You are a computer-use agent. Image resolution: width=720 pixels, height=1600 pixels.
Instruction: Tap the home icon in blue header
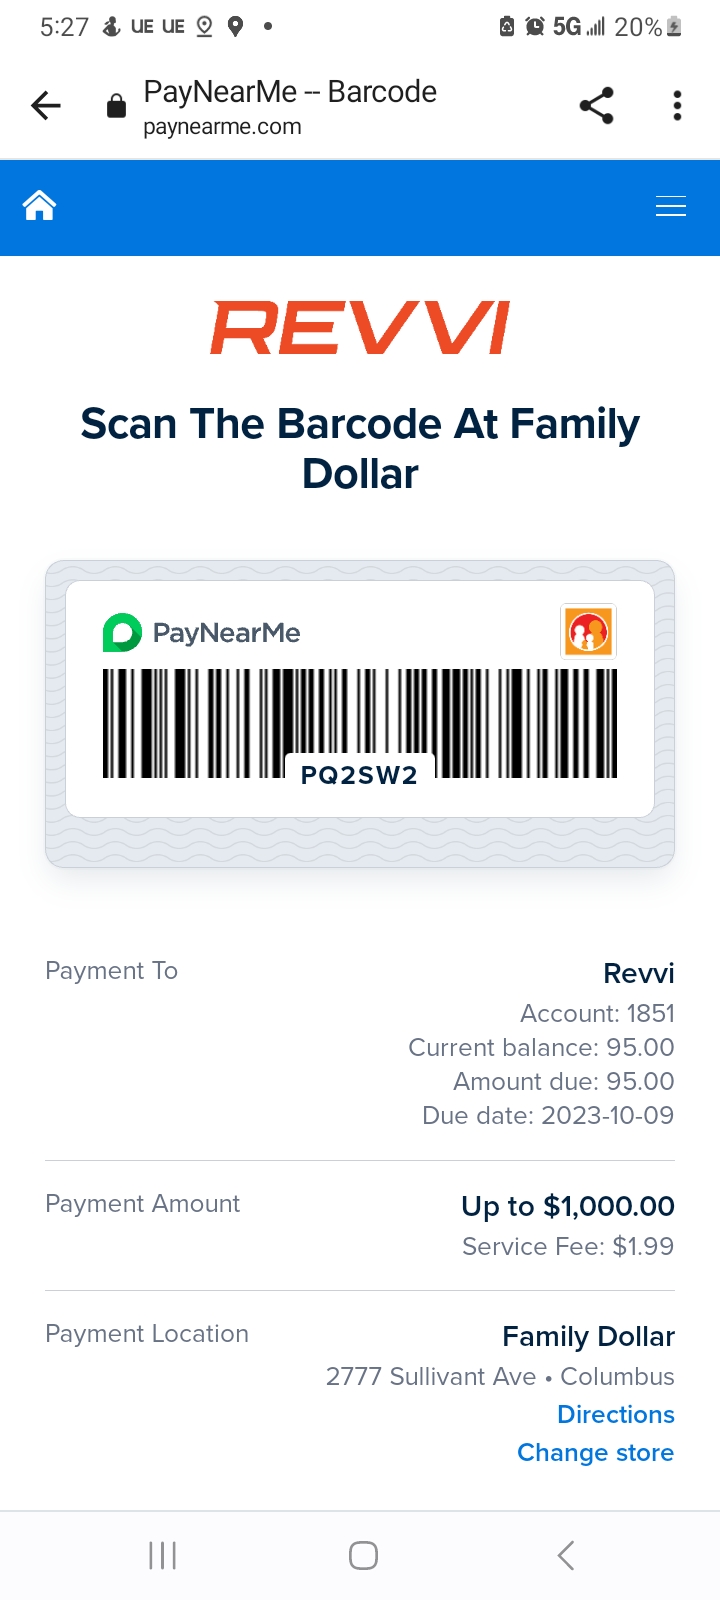(40, 206)
